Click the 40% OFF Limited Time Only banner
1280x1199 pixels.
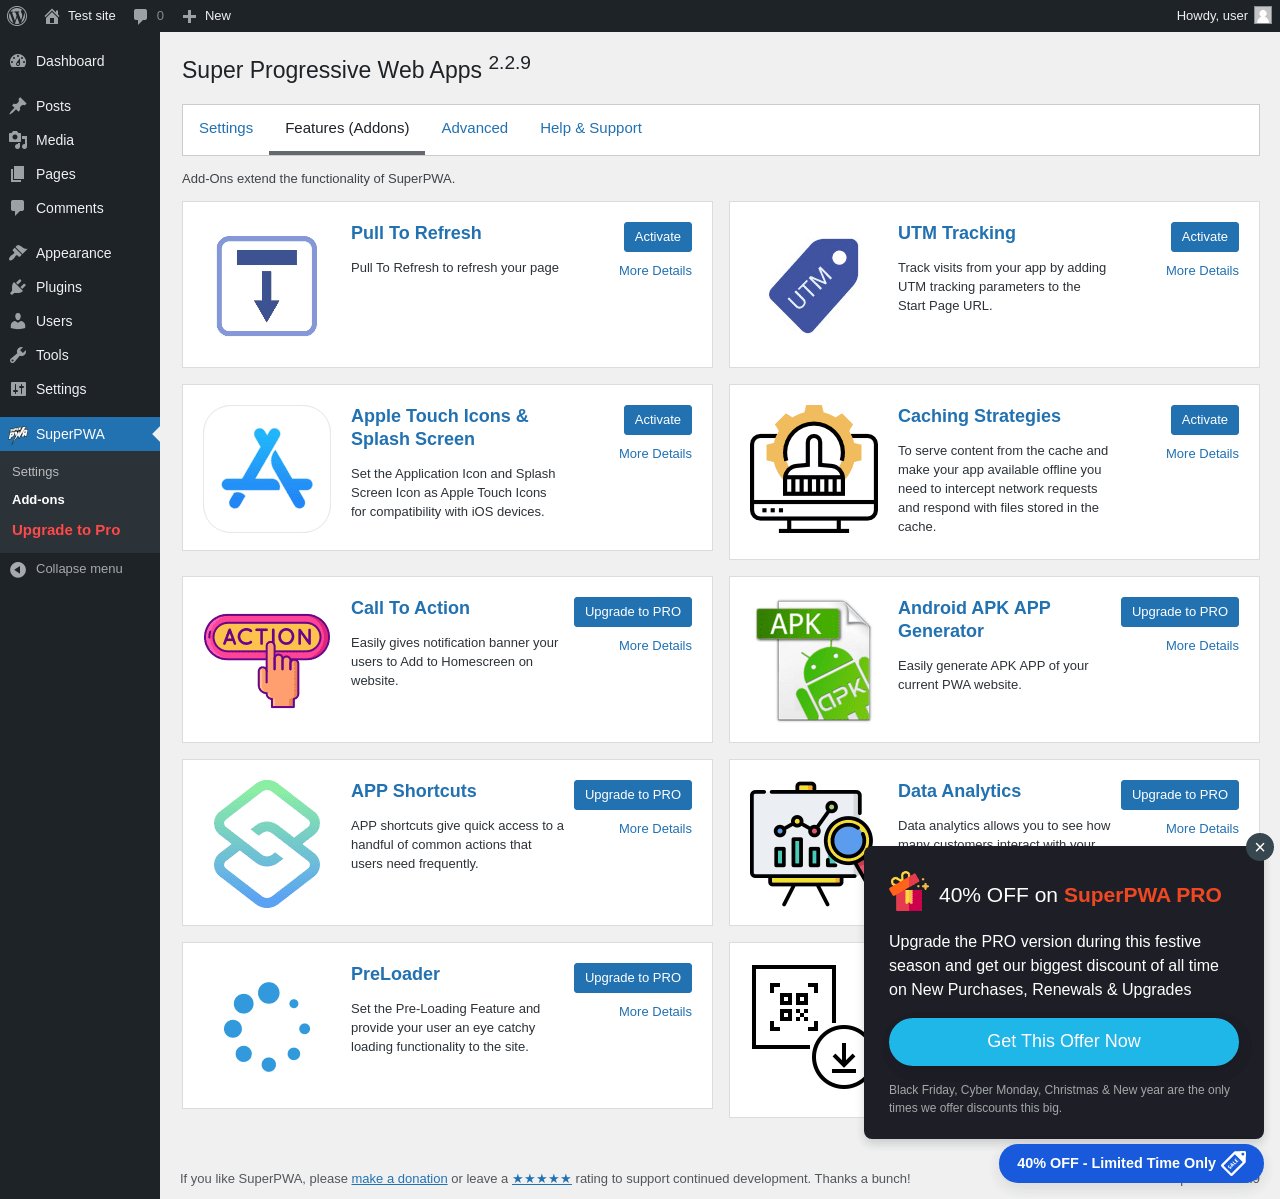click(x=1131, y=1163)
